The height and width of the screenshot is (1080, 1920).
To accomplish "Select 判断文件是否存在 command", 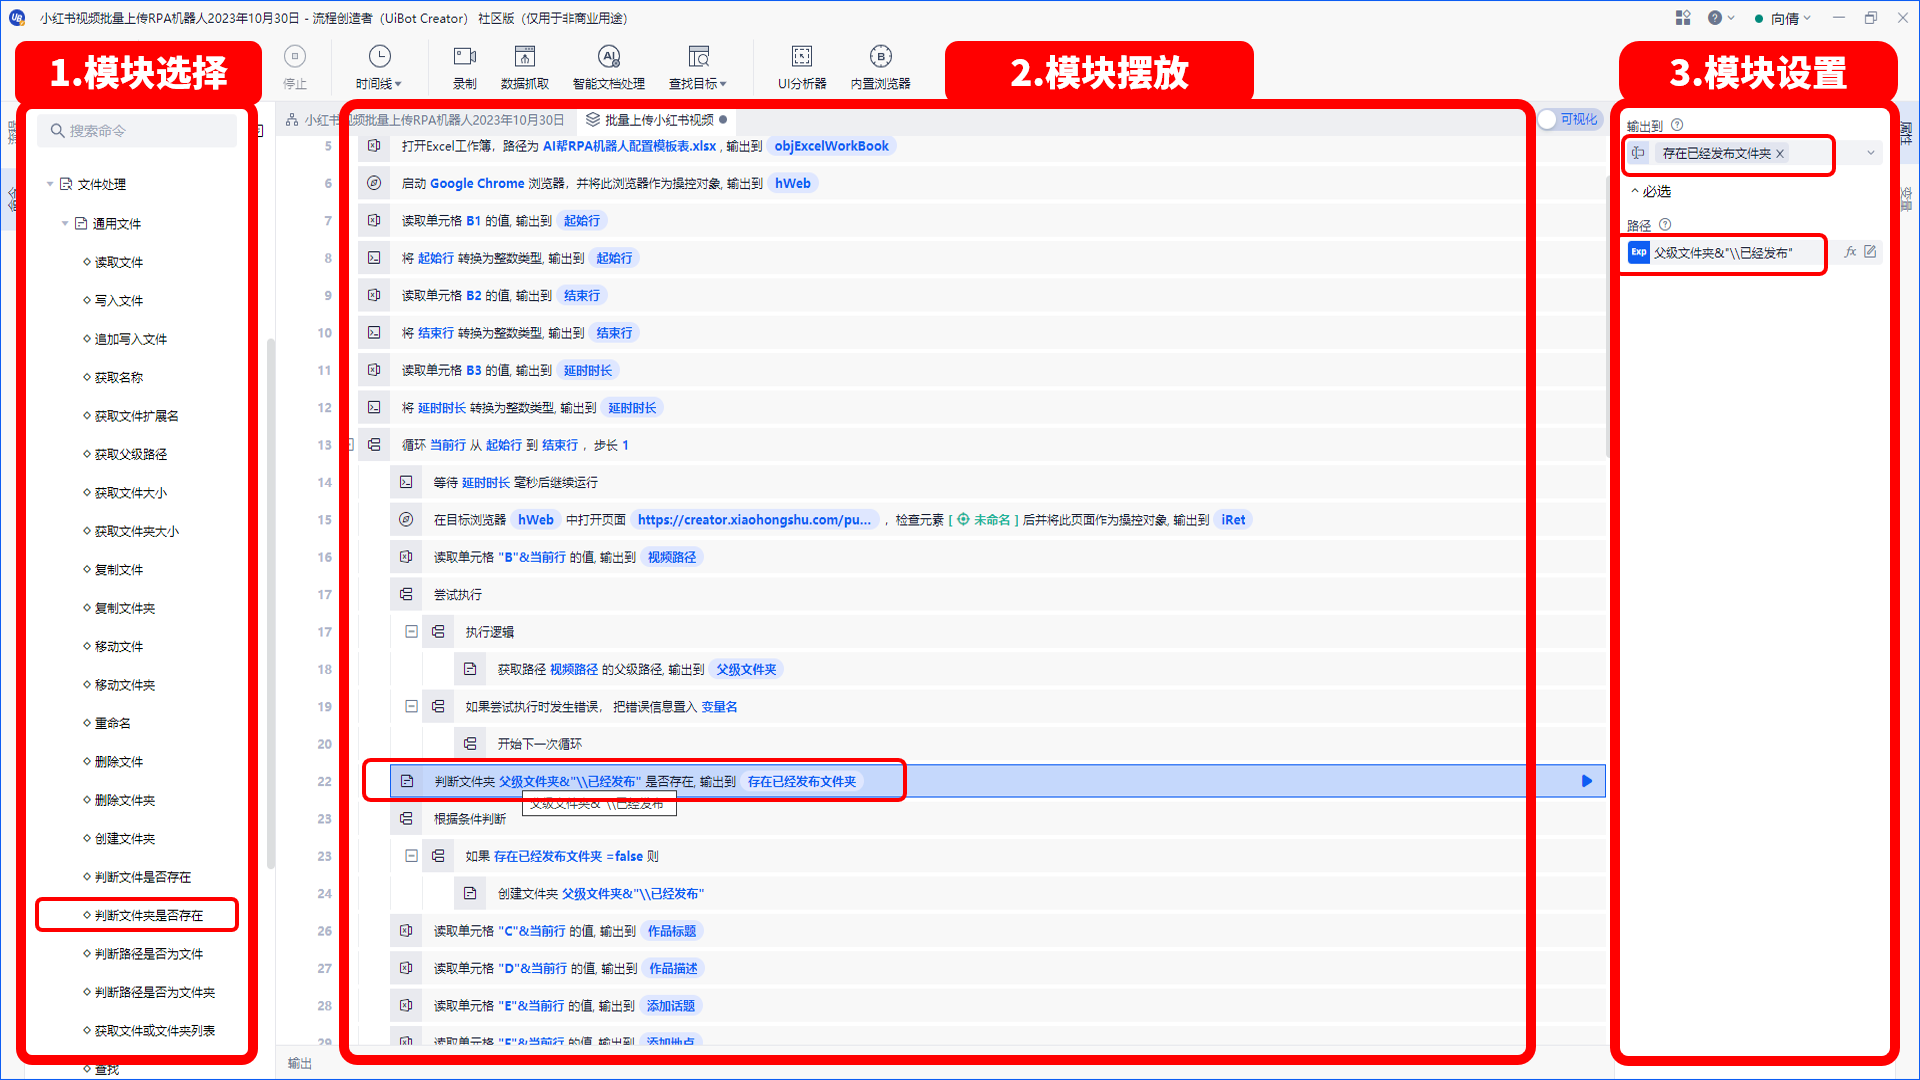I will point(142,877).
